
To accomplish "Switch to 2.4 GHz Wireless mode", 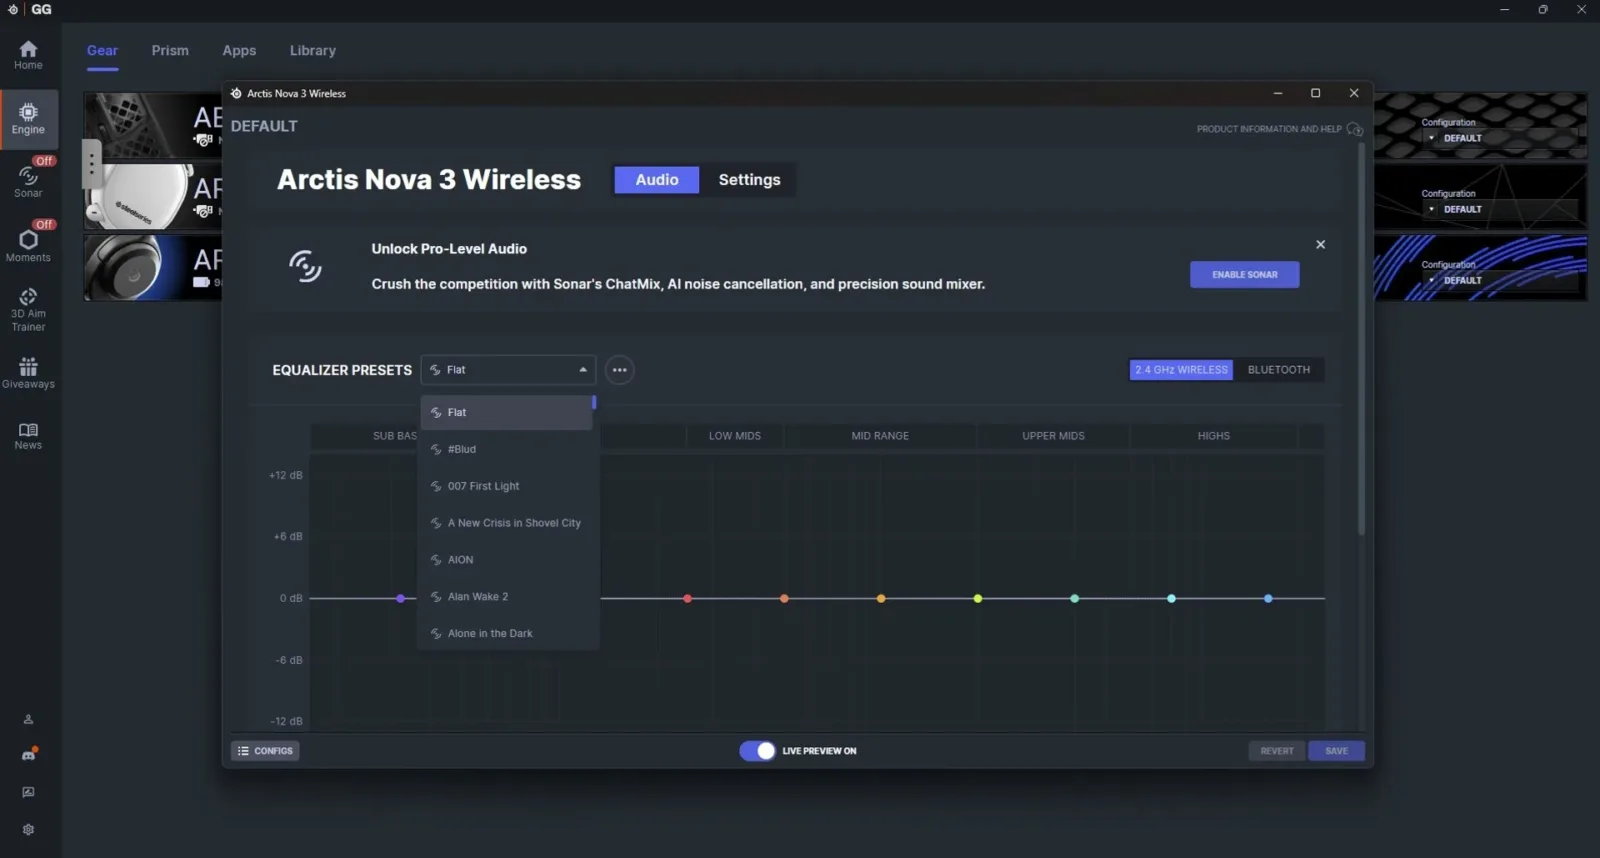I will 1181,370.
